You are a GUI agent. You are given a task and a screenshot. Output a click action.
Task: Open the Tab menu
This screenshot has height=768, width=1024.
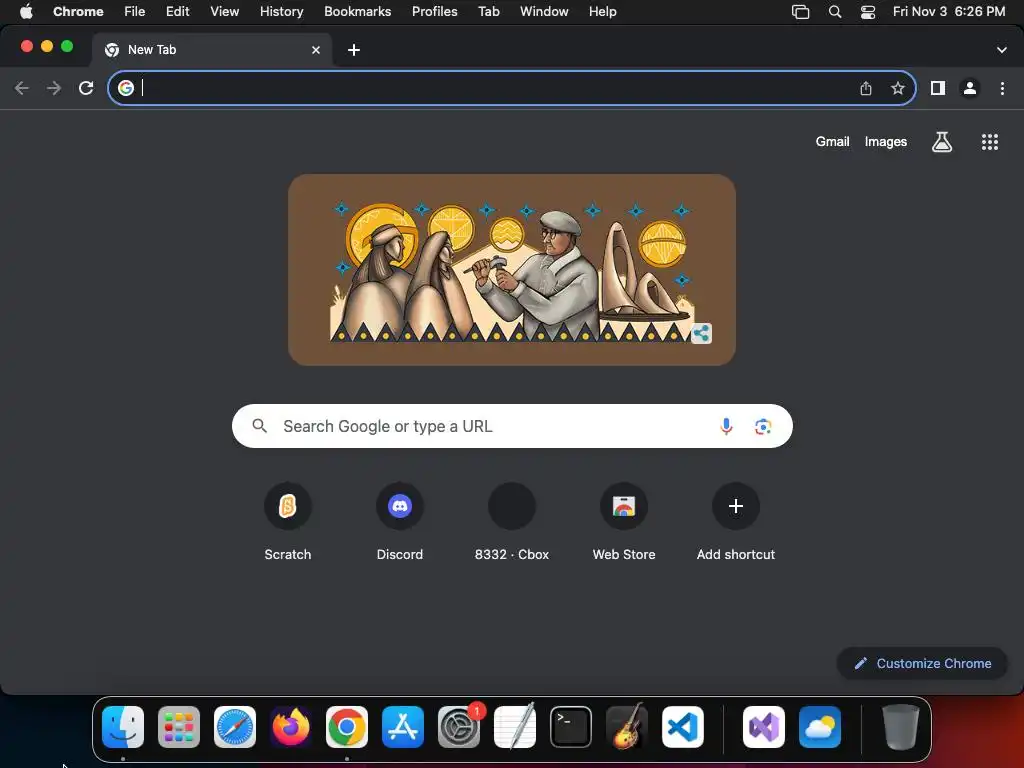(488, 12)
